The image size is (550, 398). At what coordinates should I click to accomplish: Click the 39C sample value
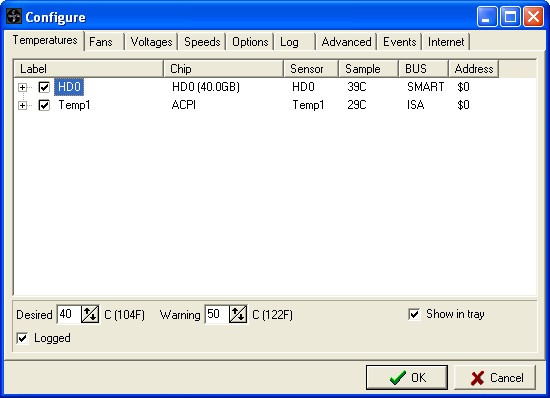point(357,87)
